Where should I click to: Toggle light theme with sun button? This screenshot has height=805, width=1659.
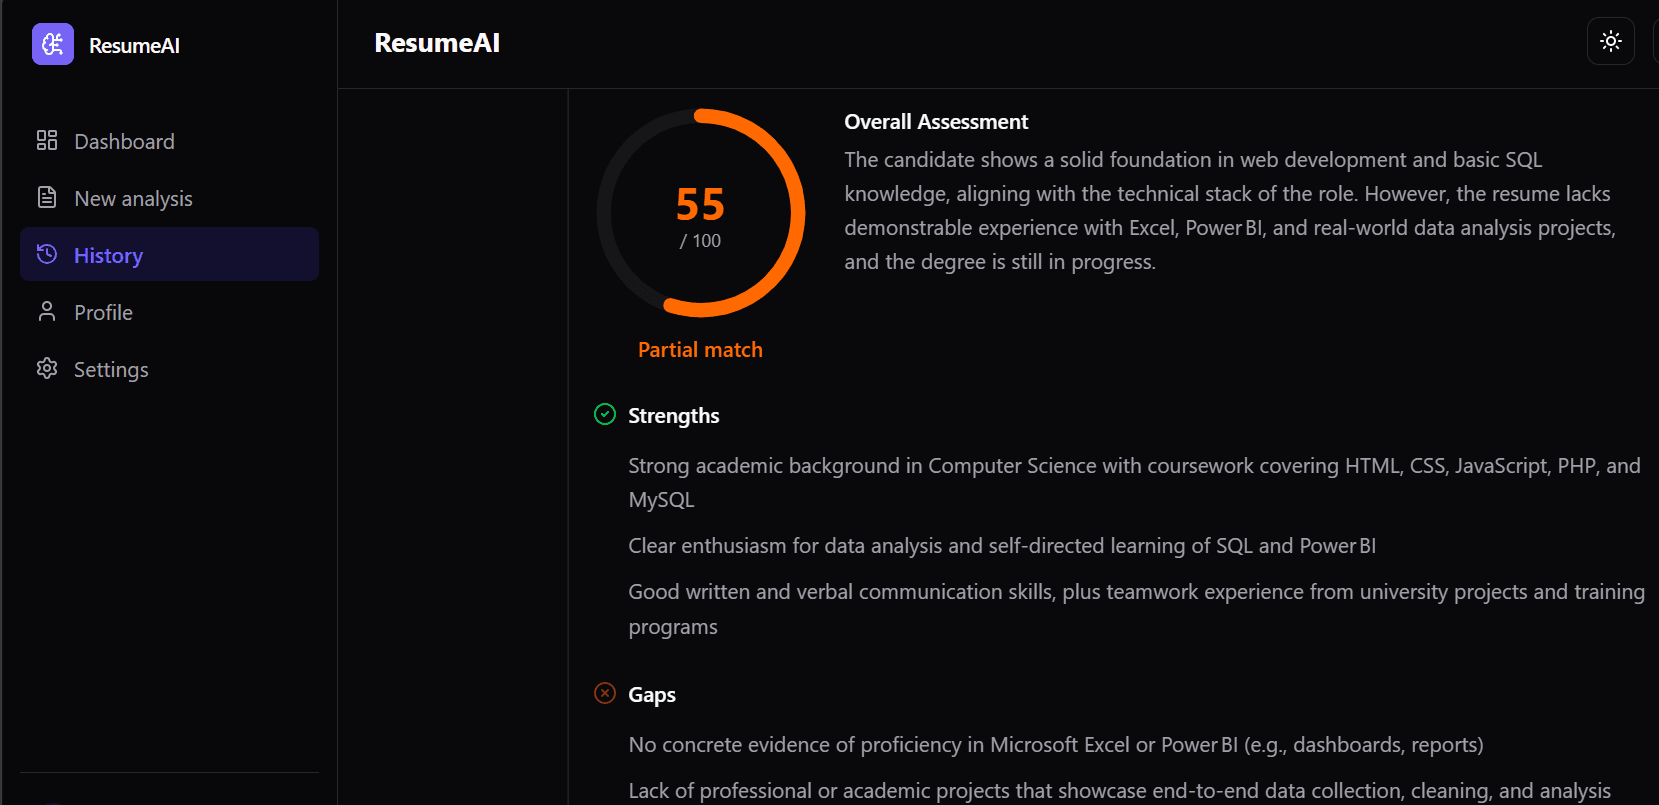coord(1611,41)
